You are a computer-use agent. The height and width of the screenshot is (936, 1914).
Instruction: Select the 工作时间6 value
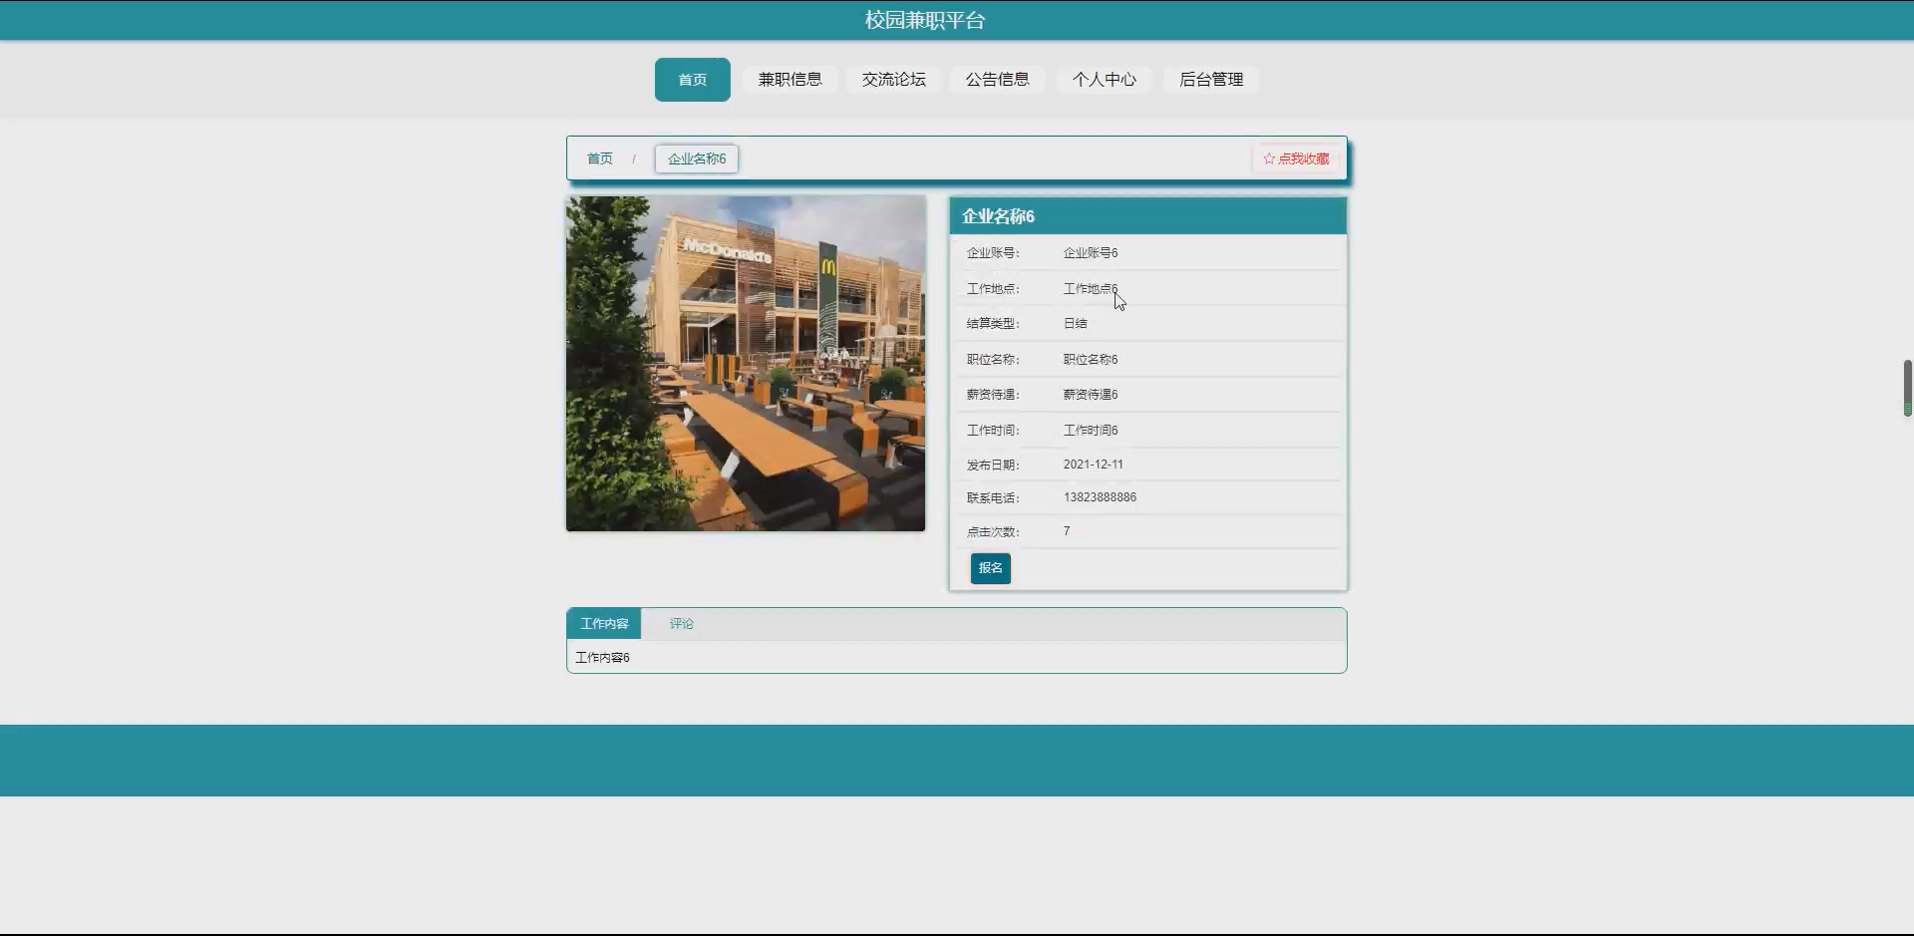[1090, 430]
